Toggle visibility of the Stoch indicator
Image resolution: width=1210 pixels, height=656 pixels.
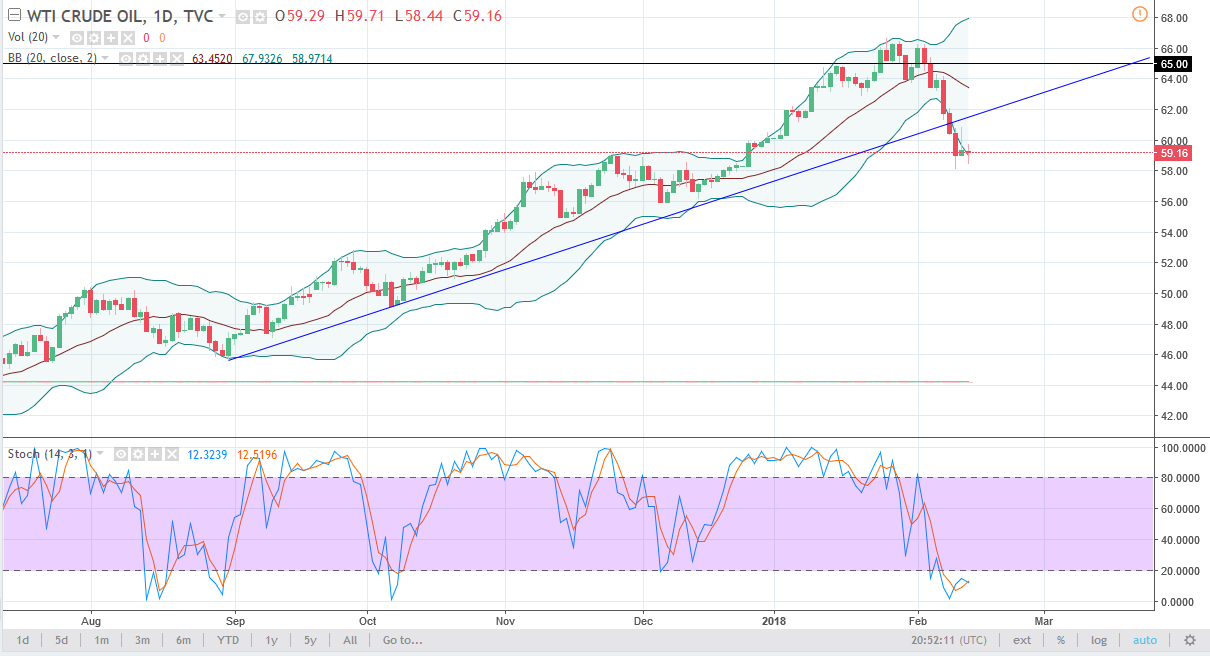121,454
